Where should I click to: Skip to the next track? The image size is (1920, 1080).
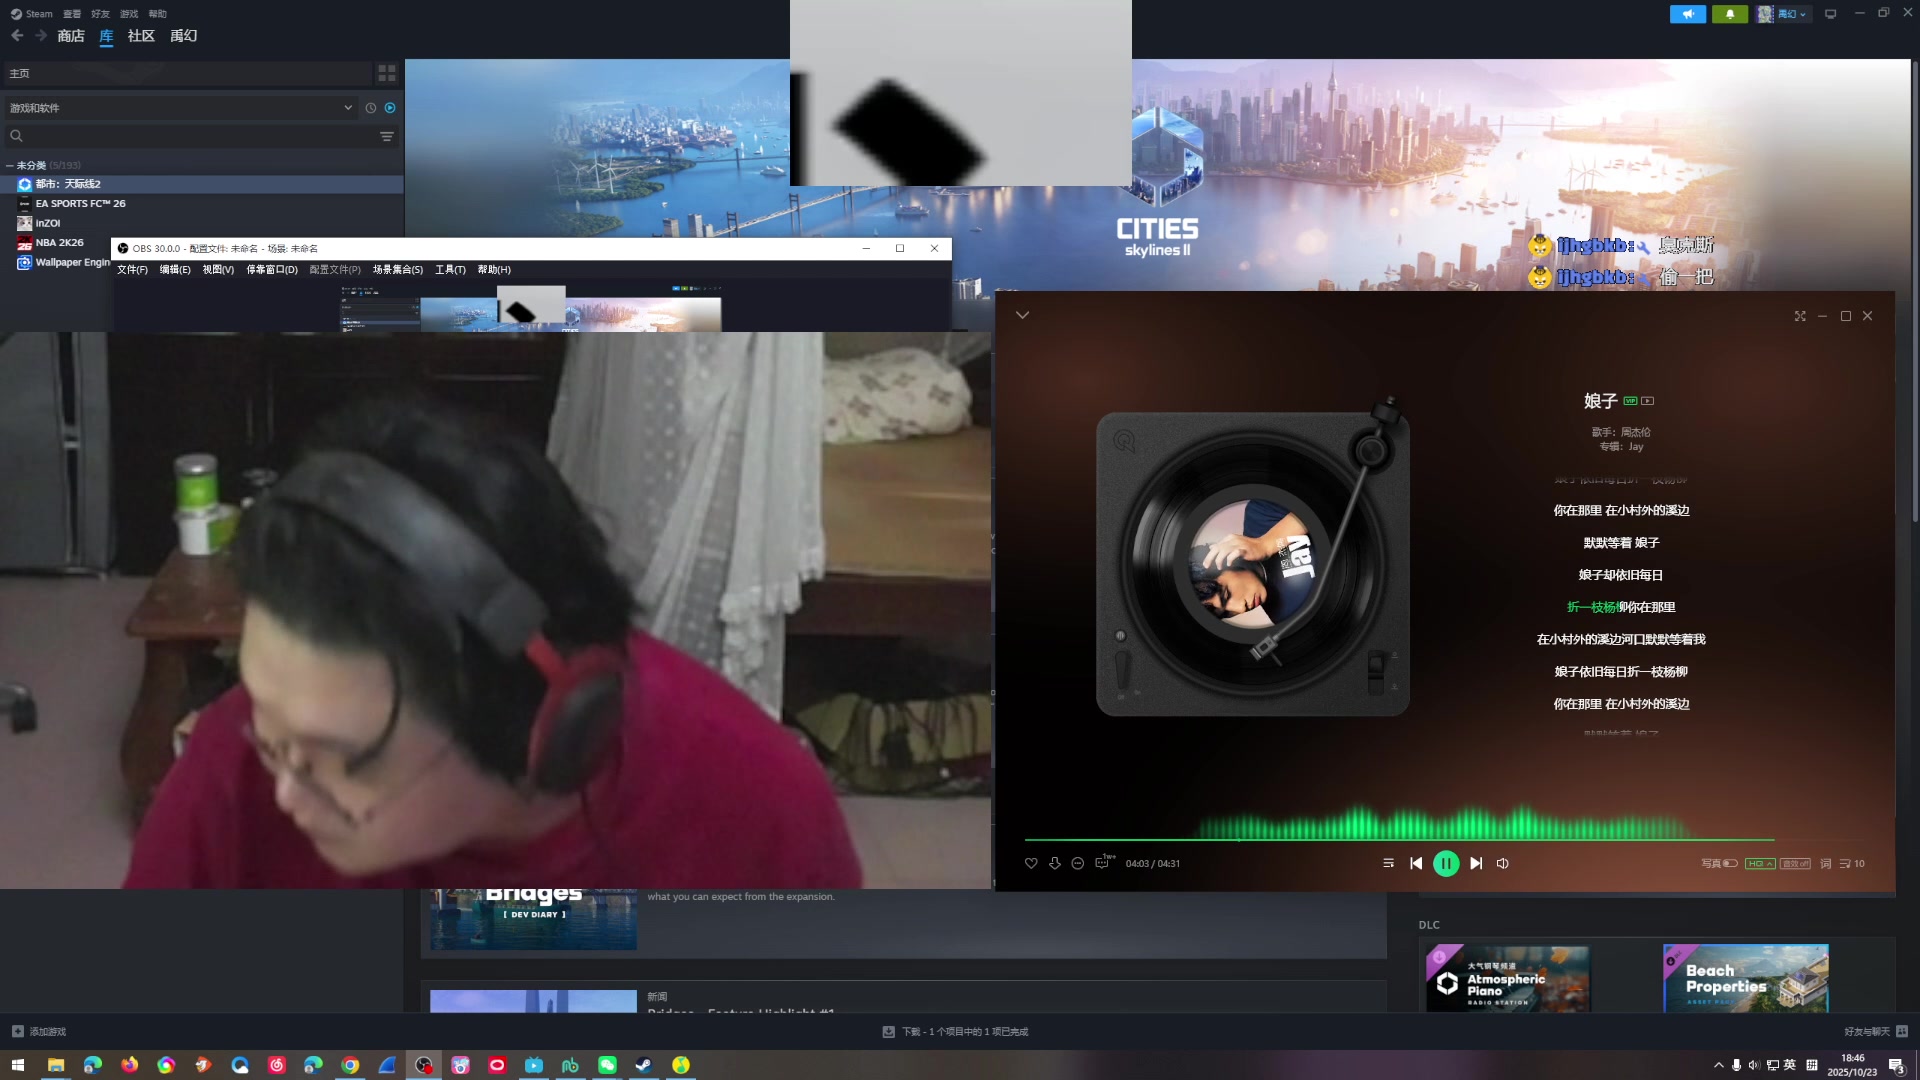(1476, 863)
